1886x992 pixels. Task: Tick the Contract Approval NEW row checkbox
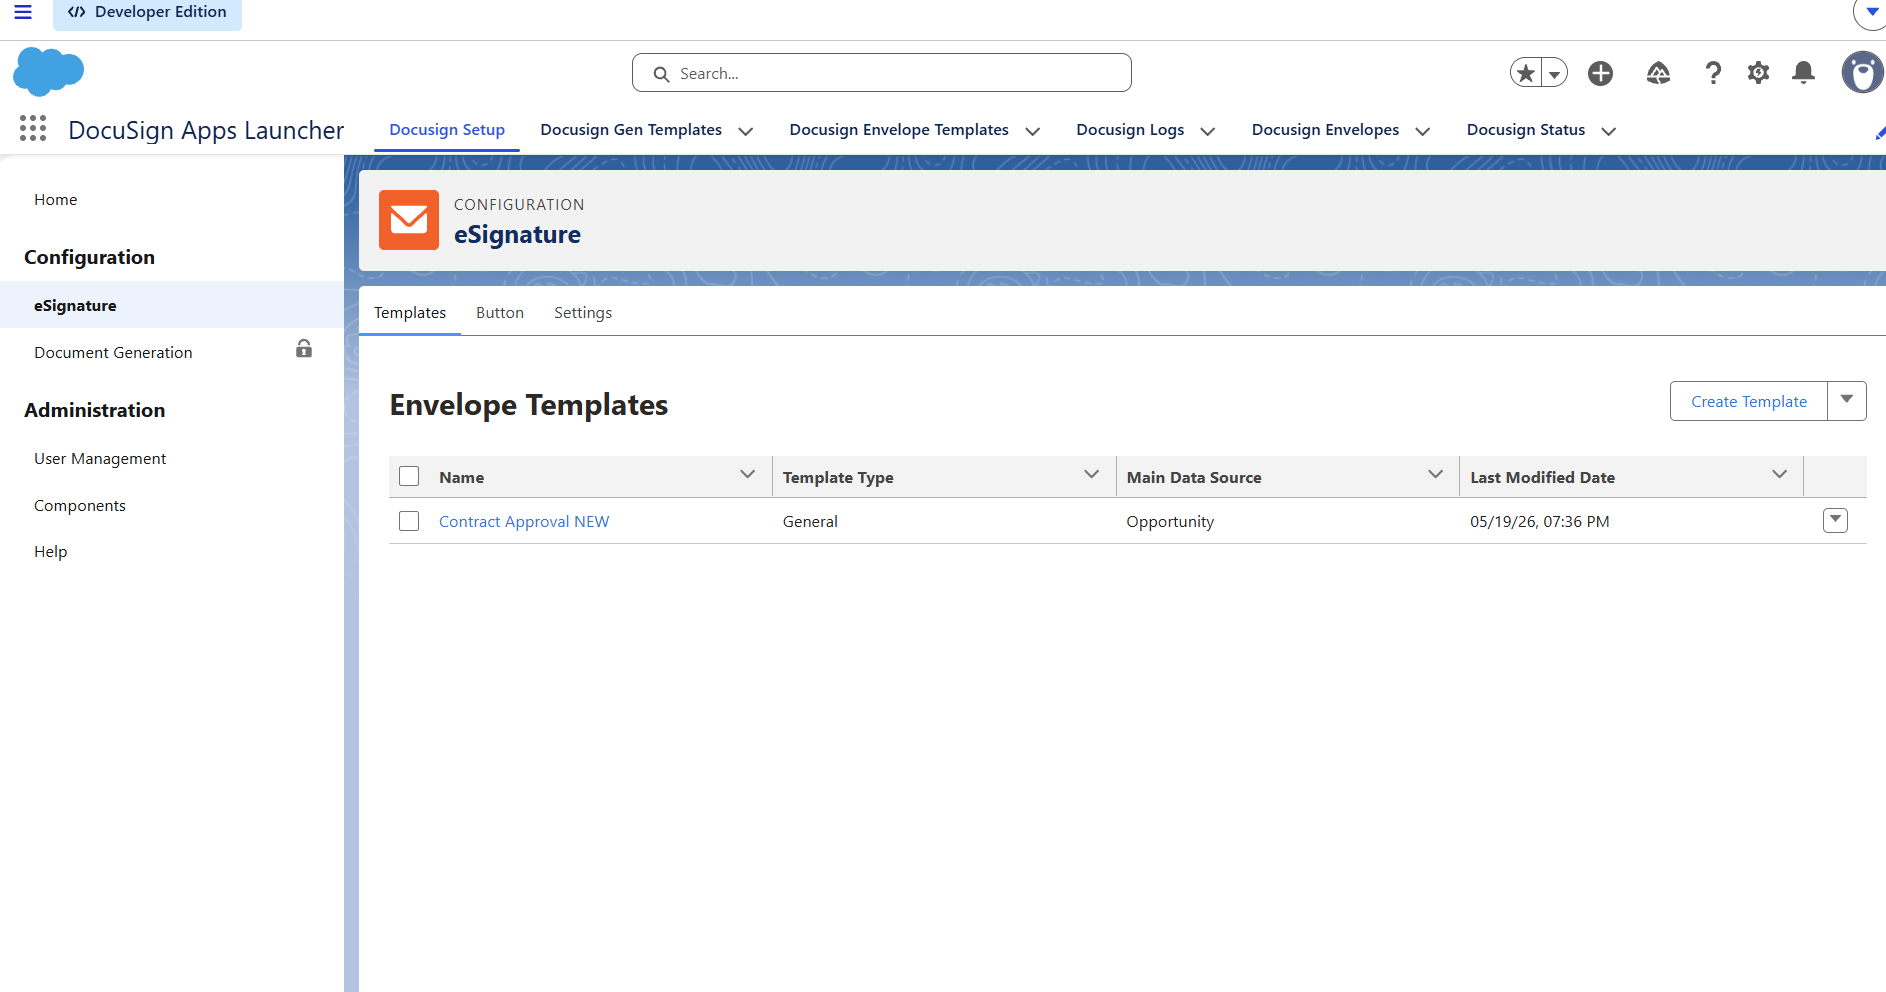(409, 521)
